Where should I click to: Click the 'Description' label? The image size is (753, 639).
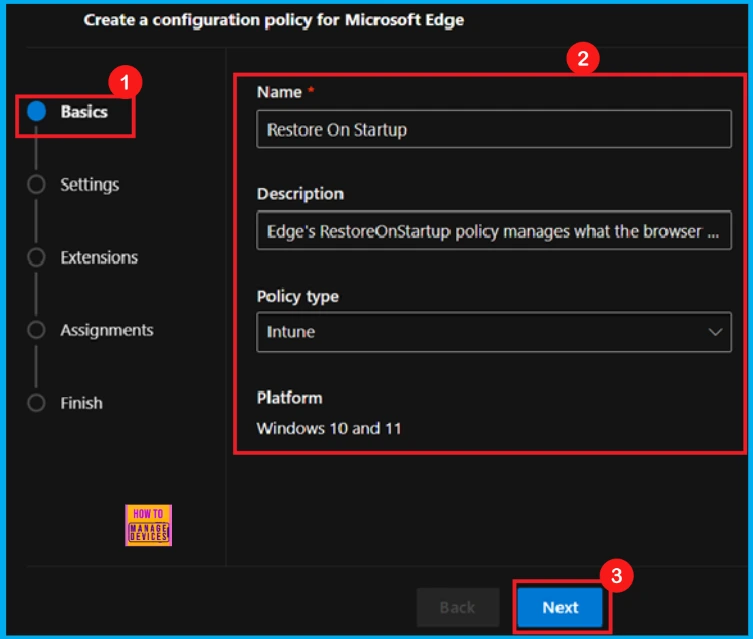click(300, 194)
